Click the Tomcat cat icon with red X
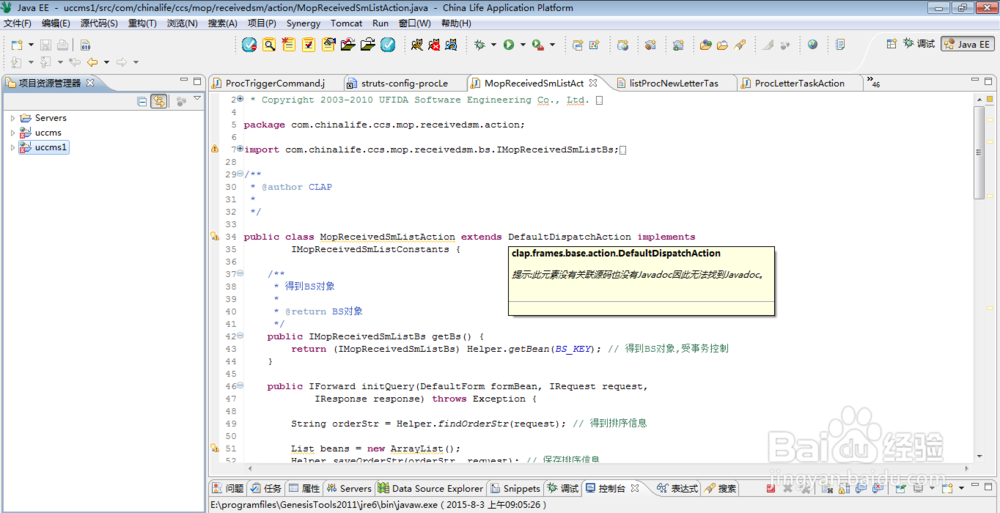This screenshot has height=513, width=1000. (x=434, y=45)
